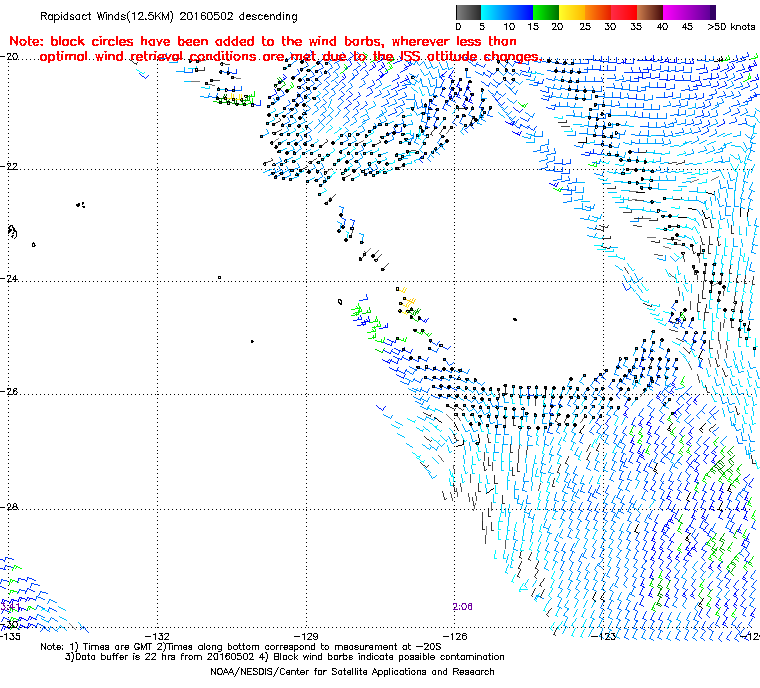Click the '-26' latitude axis label

click(9, 391)
